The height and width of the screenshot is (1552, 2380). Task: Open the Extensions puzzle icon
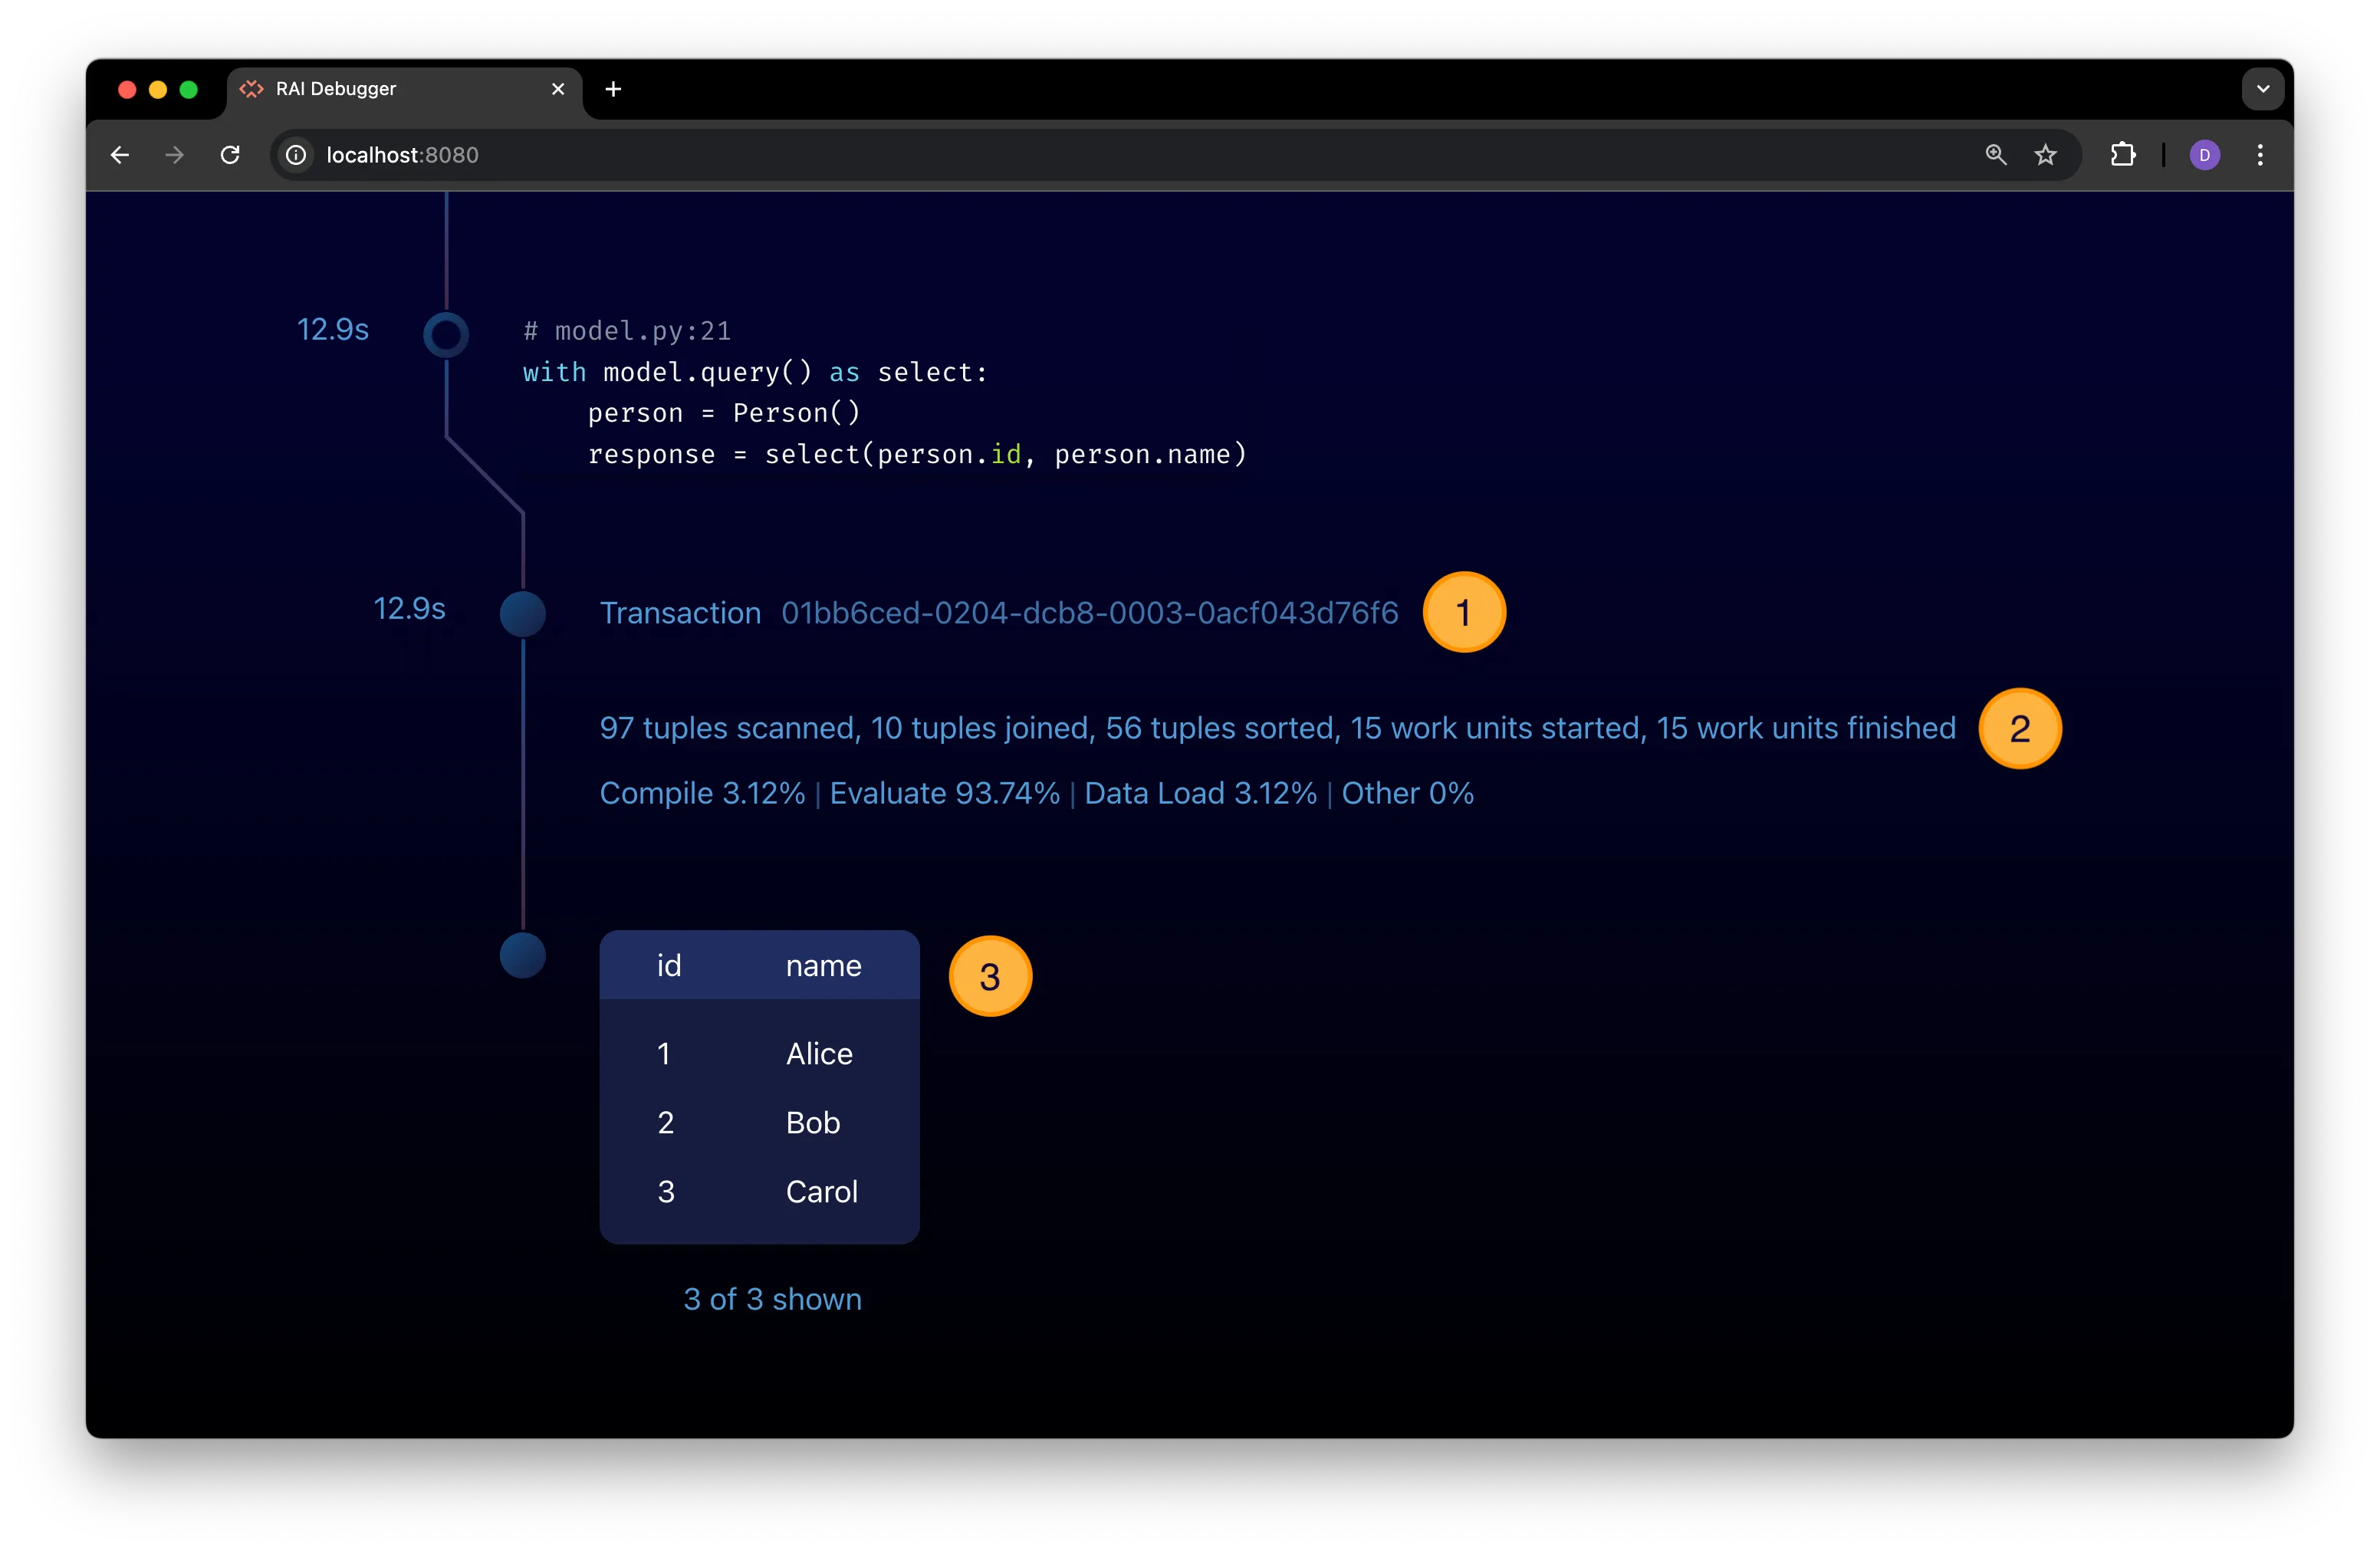point(2122,155)
